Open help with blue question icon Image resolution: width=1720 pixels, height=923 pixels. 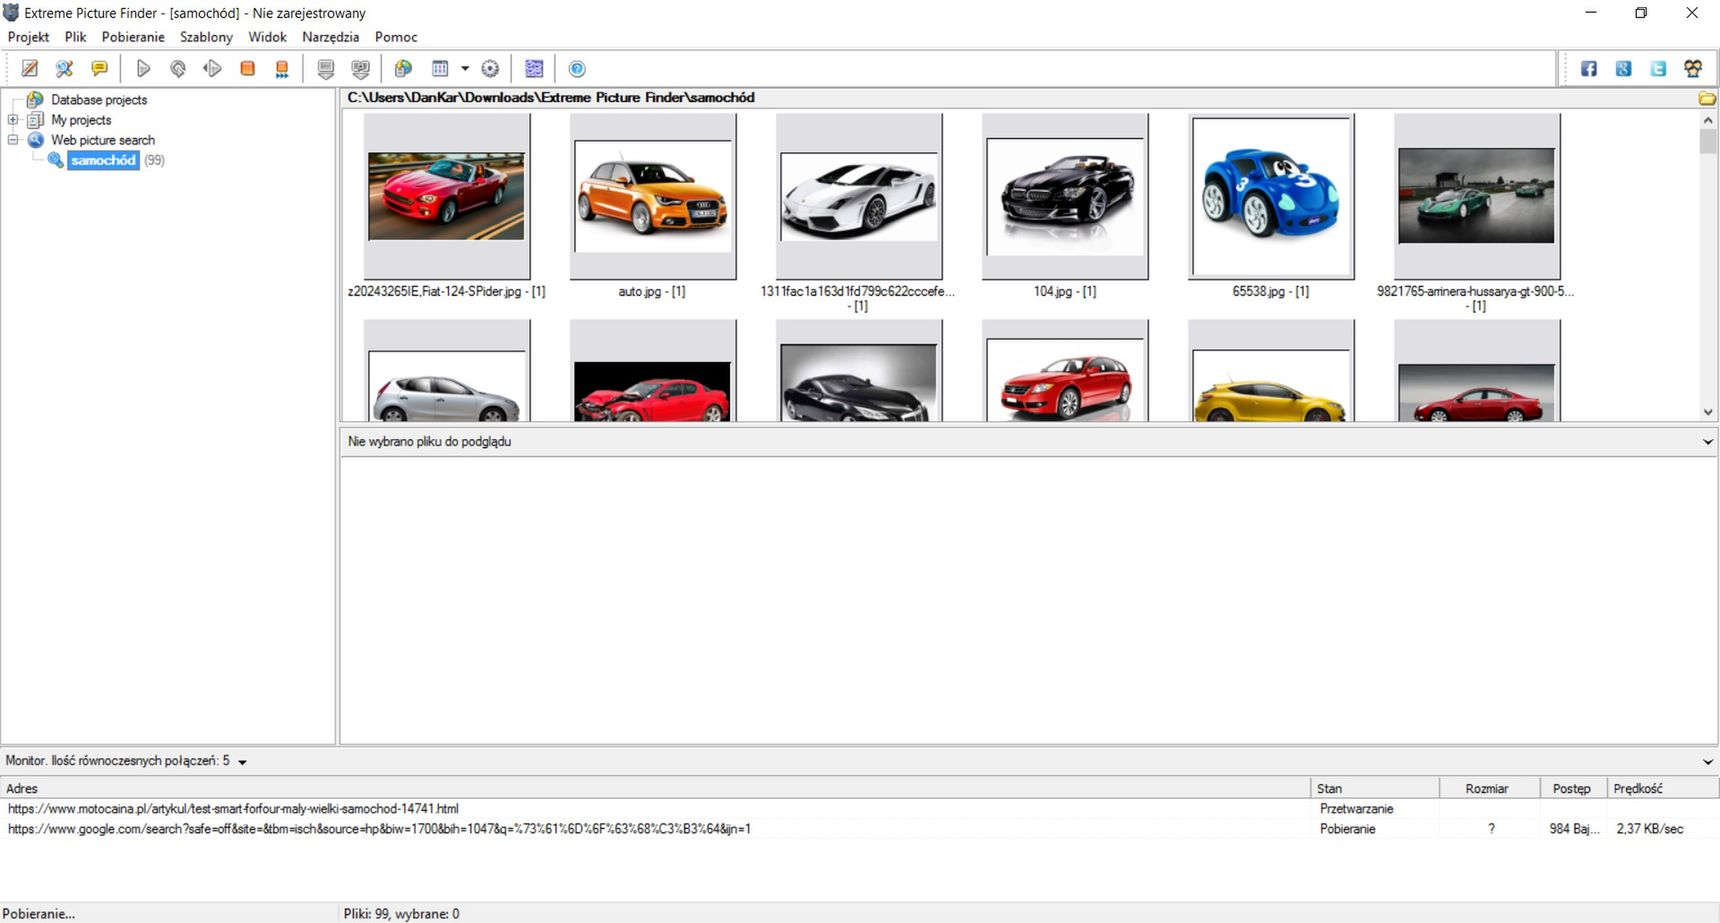pyautogui.click(x=577, y=69)
